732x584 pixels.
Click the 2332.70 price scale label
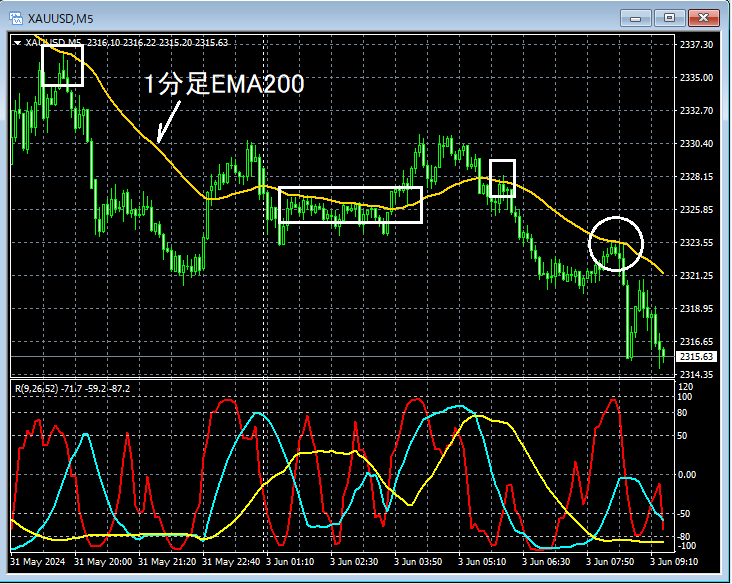click(x=697, y=111)
